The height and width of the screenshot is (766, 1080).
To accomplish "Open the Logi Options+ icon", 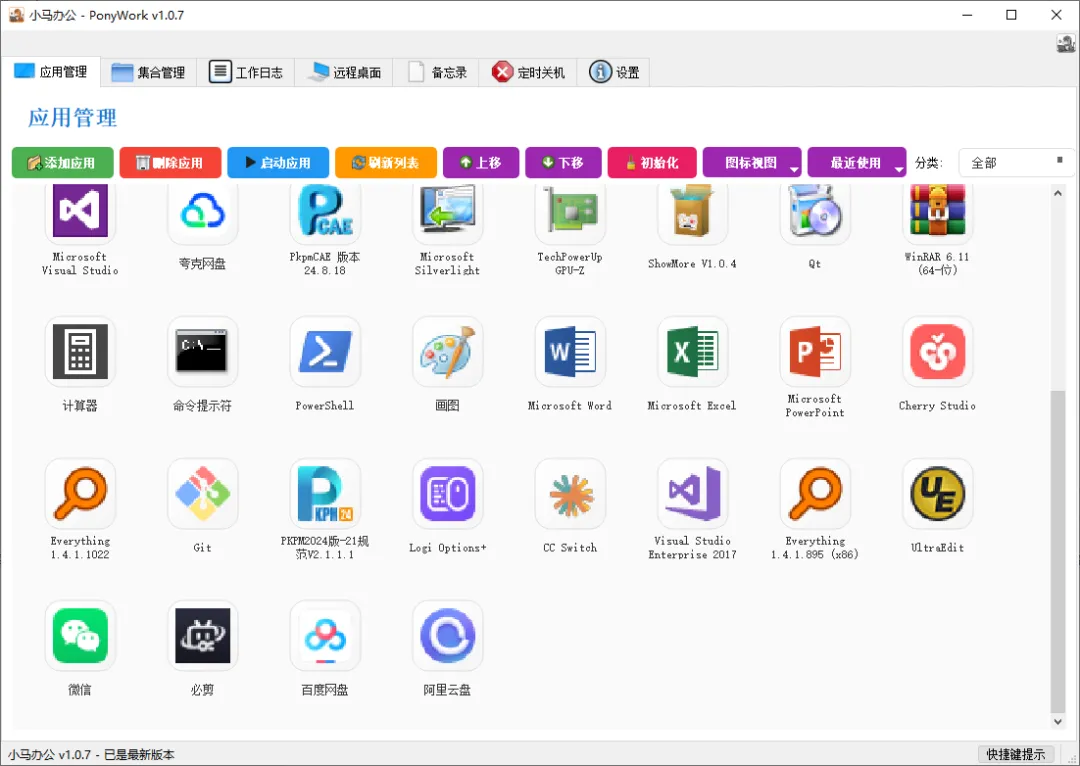I will tap(448, 493).
